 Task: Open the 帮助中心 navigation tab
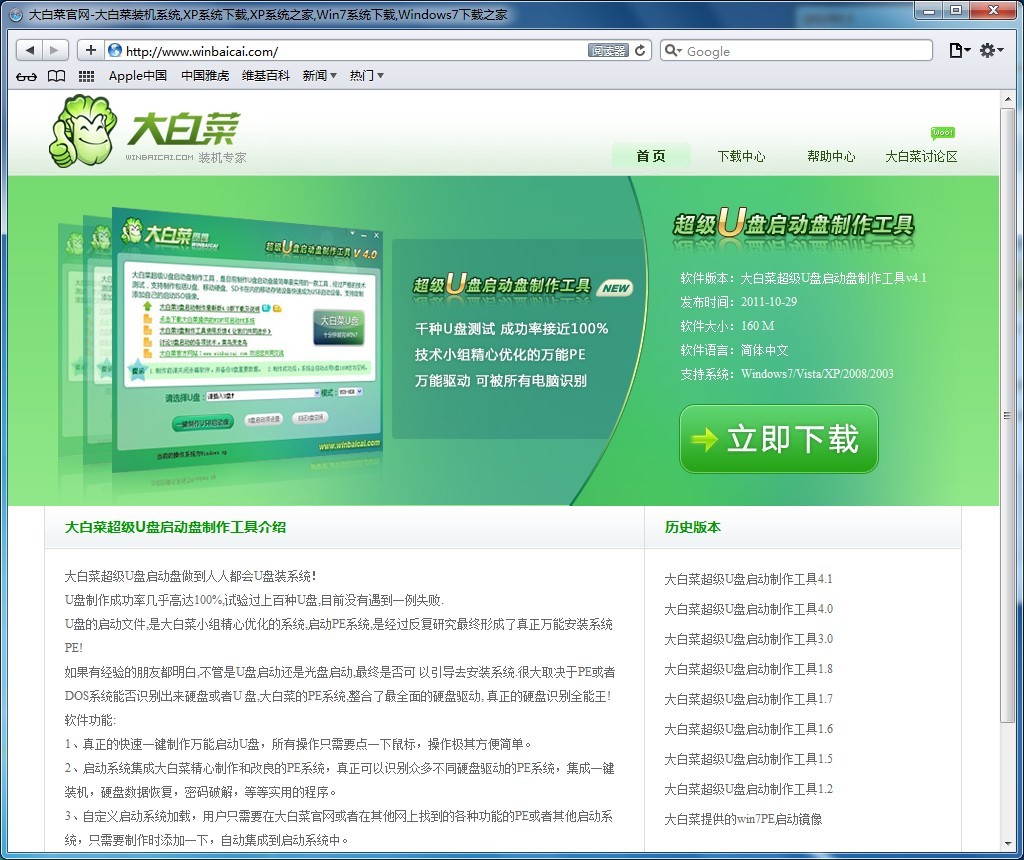(x=831, y=156)
